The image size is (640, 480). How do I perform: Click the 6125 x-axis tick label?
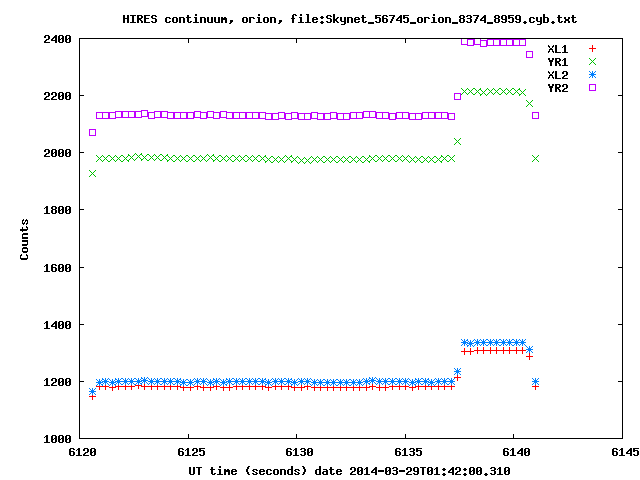tap(191, 452)
